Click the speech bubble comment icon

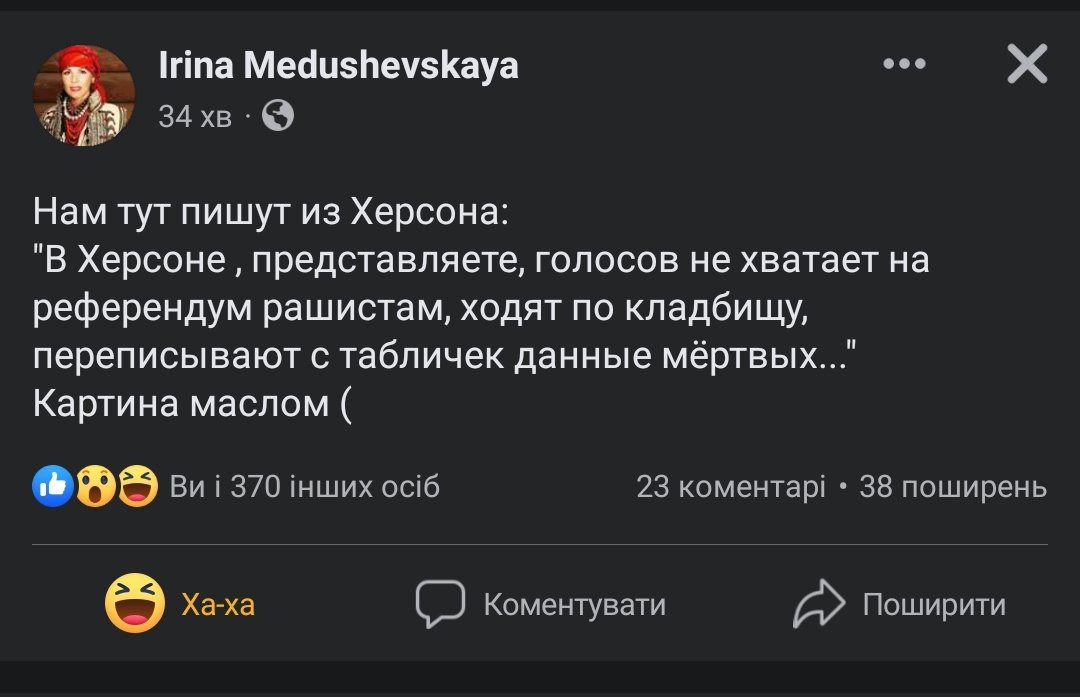point(440,603)
